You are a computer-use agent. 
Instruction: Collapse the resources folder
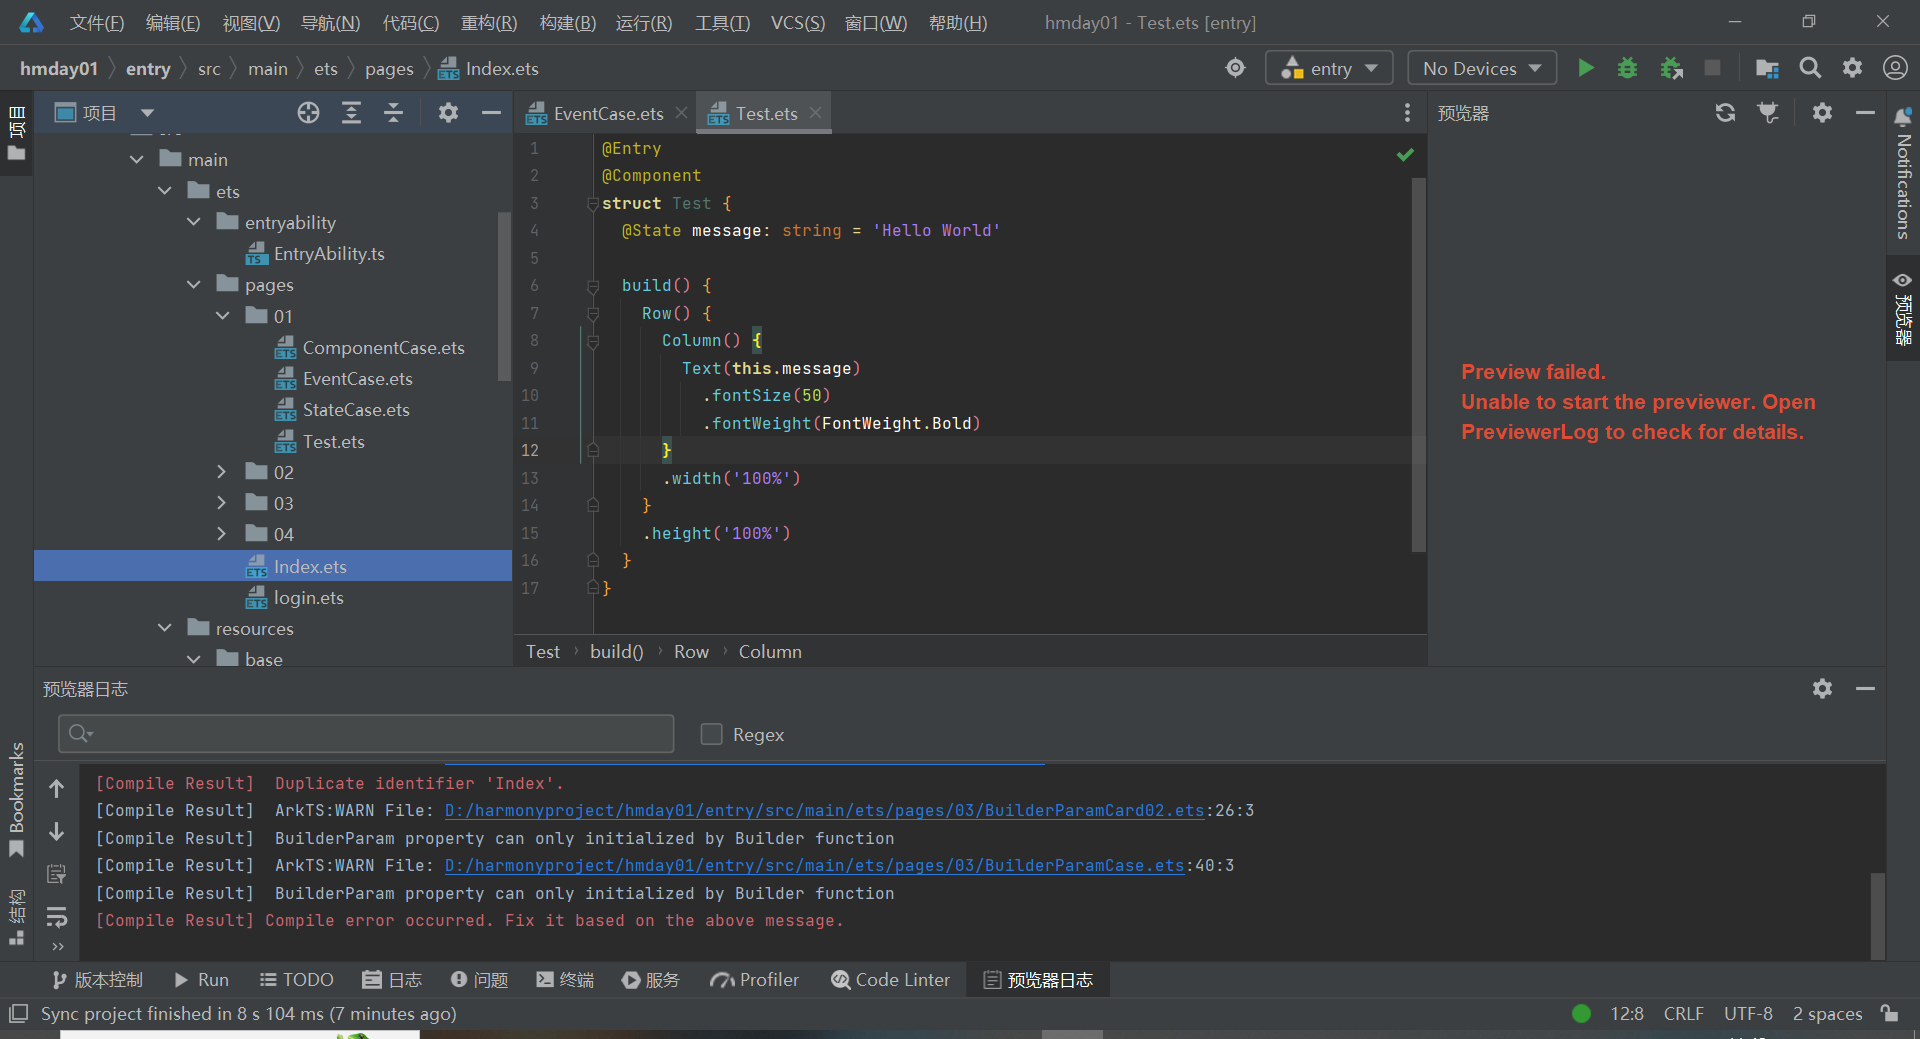[x=165, y=628]
